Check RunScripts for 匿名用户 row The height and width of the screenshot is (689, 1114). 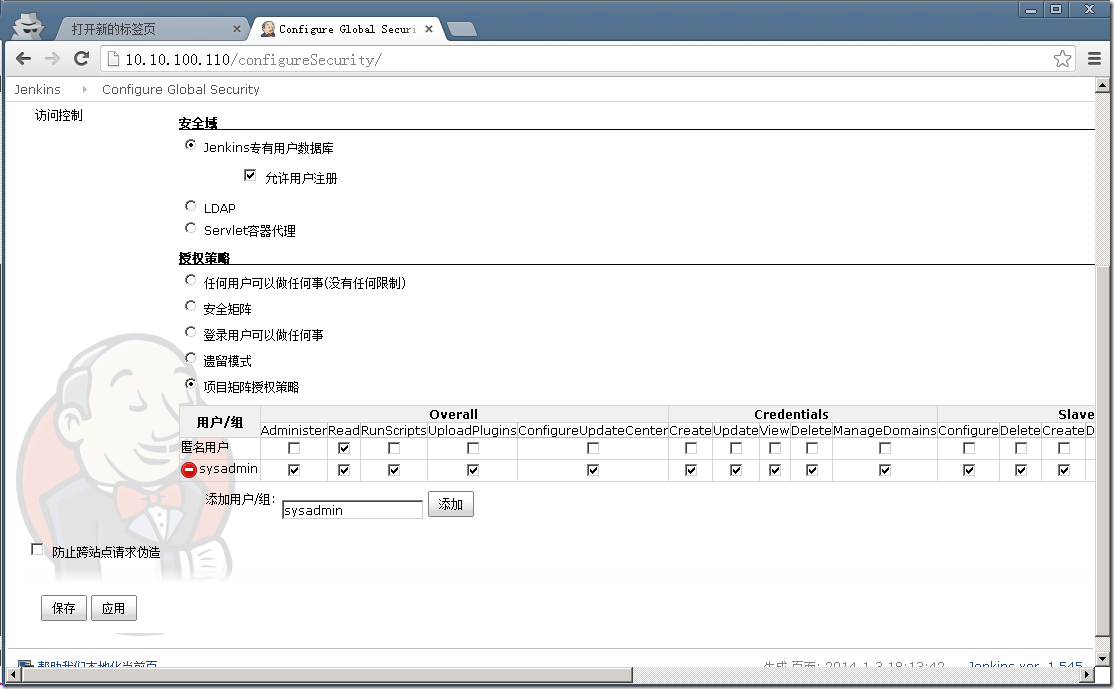tap(394, 448)
